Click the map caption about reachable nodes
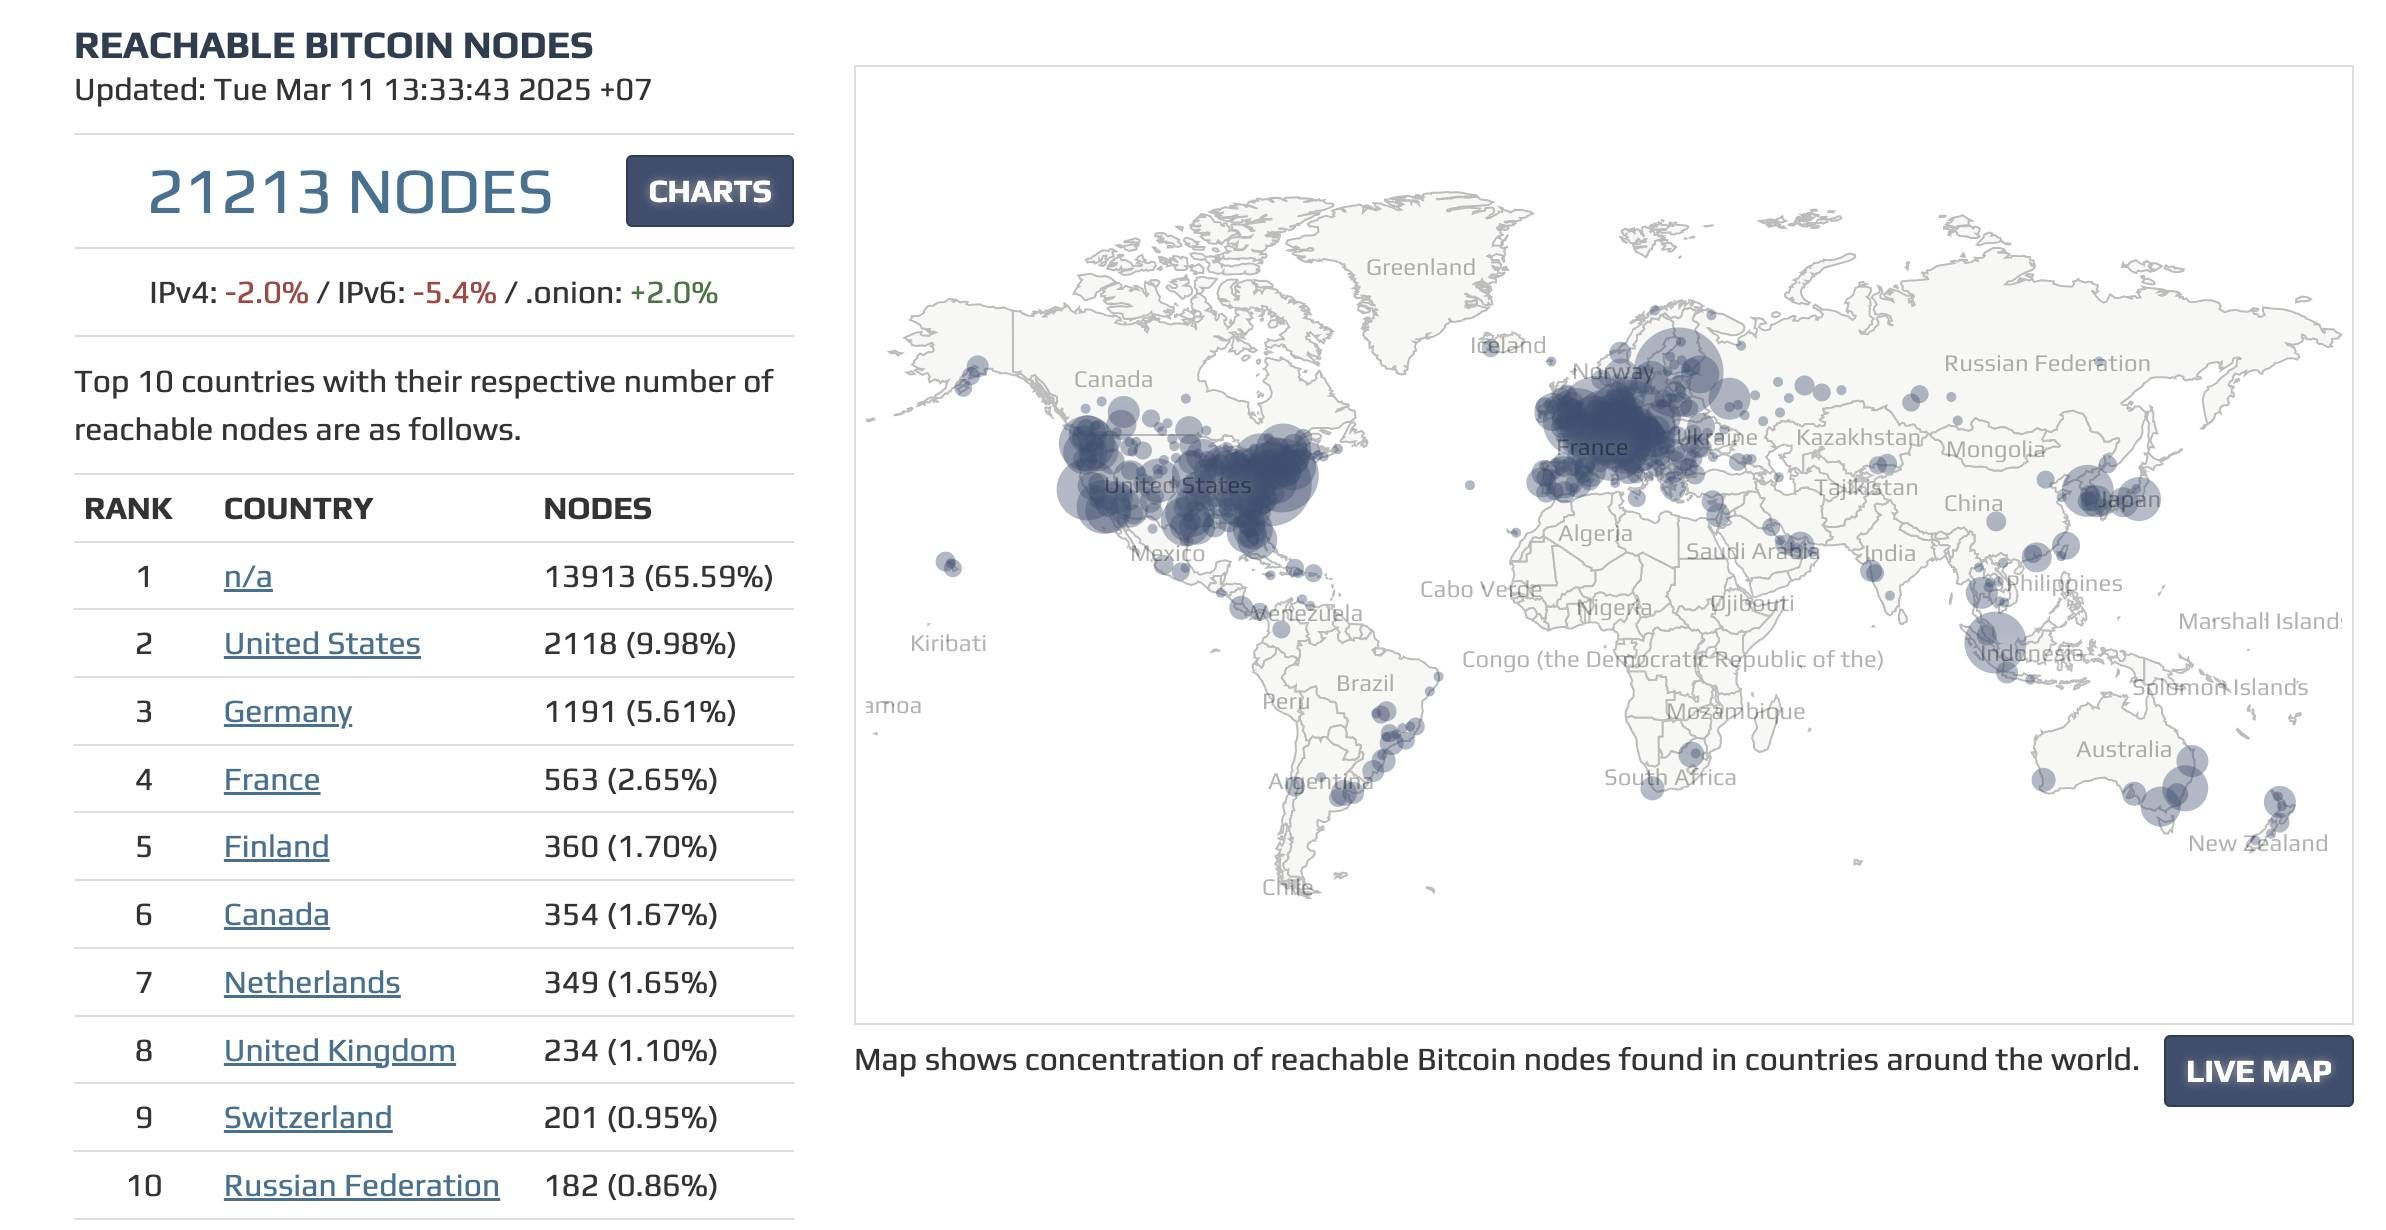This screenshot has height=1230, width=2386. click(x=1496, y=1059)
